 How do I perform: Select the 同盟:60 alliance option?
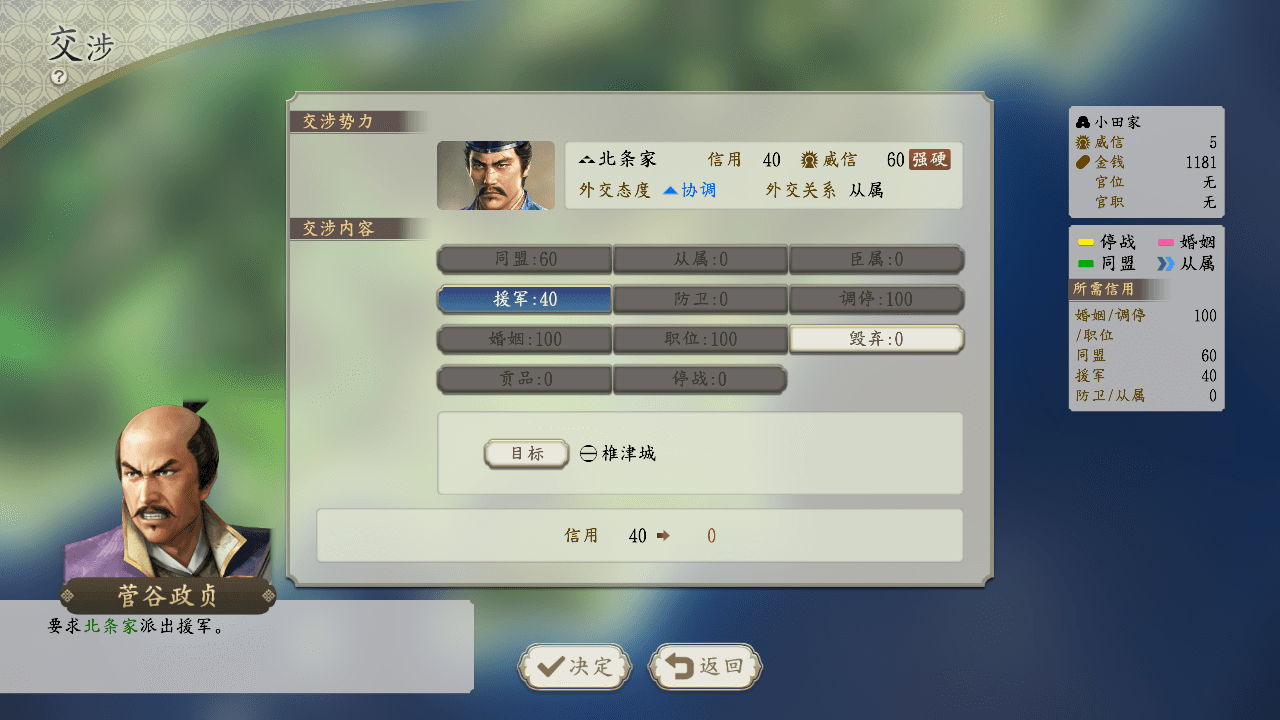525,259
